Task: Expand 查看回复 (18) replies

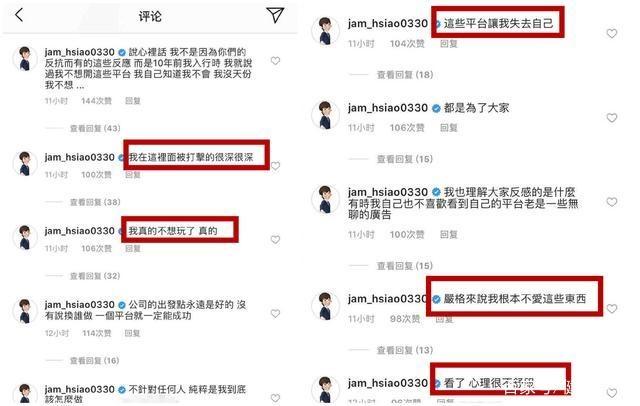Action: point(405,75)
